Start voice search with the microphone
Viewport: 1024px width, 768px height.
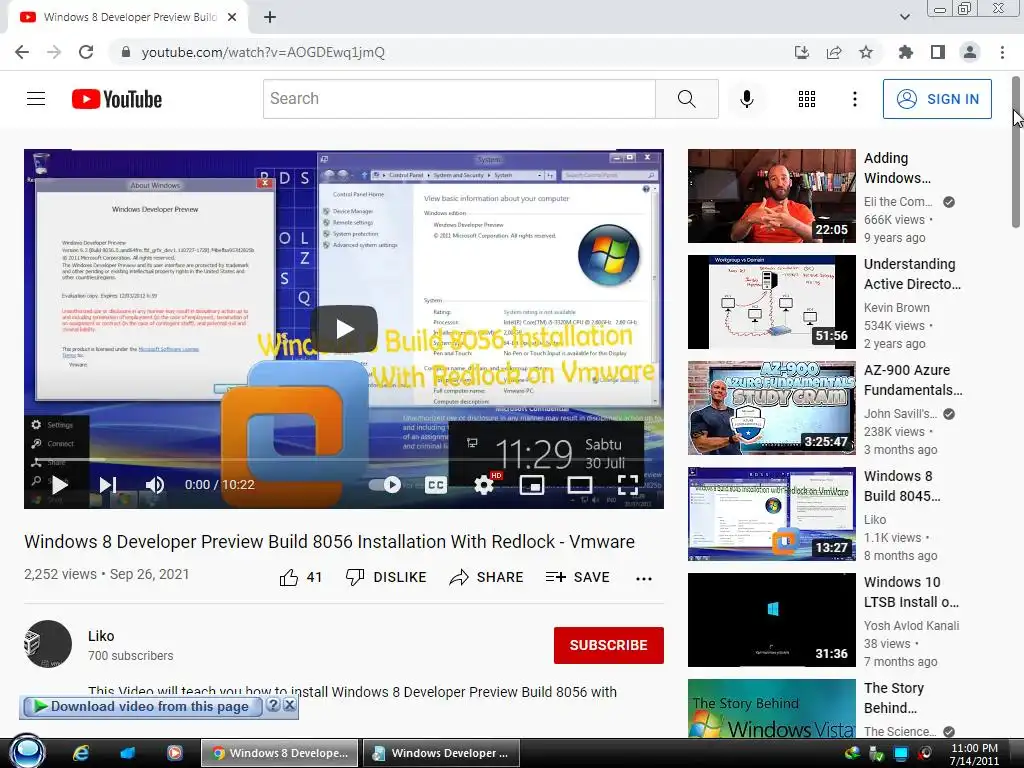pyautogui.click(x=747, y=99)
